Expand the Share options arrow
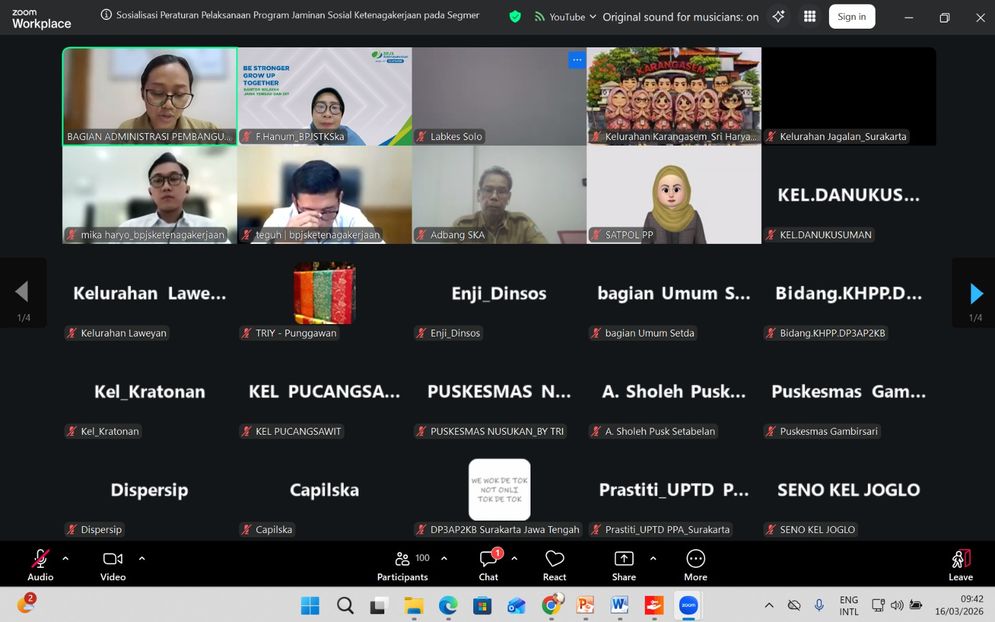 [x=653, y=558]
